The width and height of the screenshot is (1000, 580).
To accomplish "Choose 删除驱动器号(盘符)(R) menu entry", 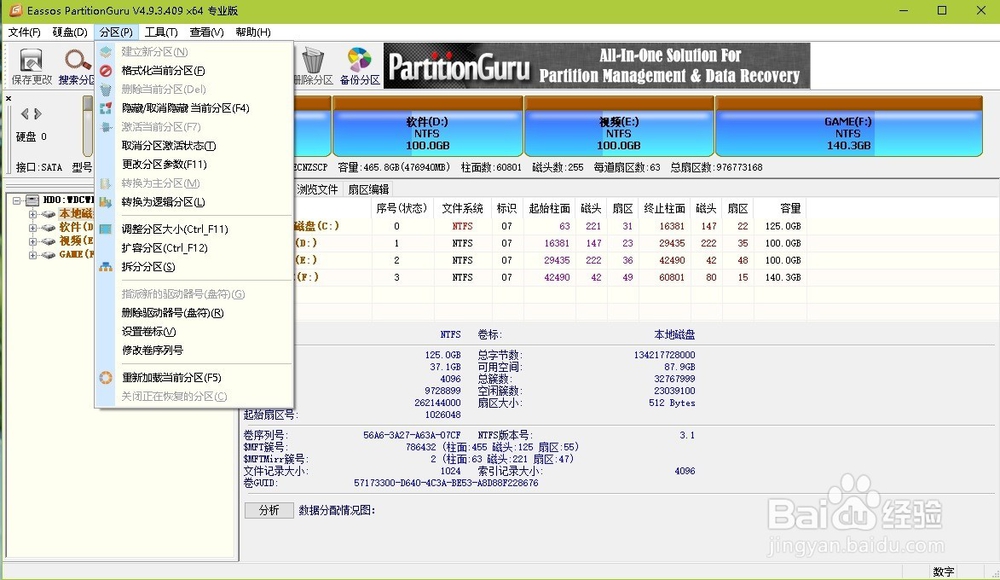I will tap(172, 313).
